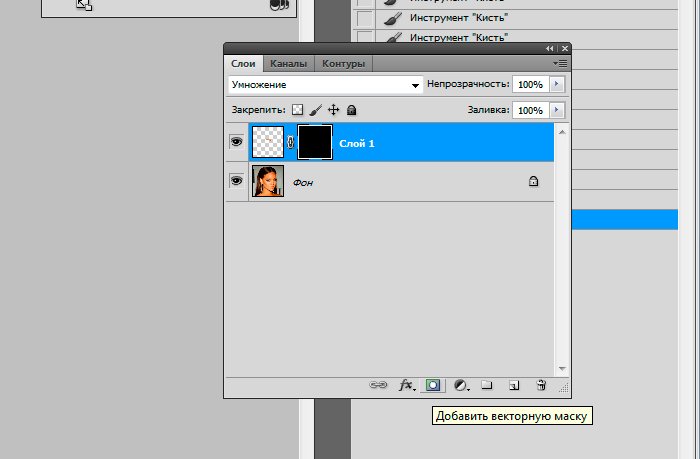The height and width of the screenshot is (459, 700).
Task: Click the create new layer icon
Action: point(514,385)
